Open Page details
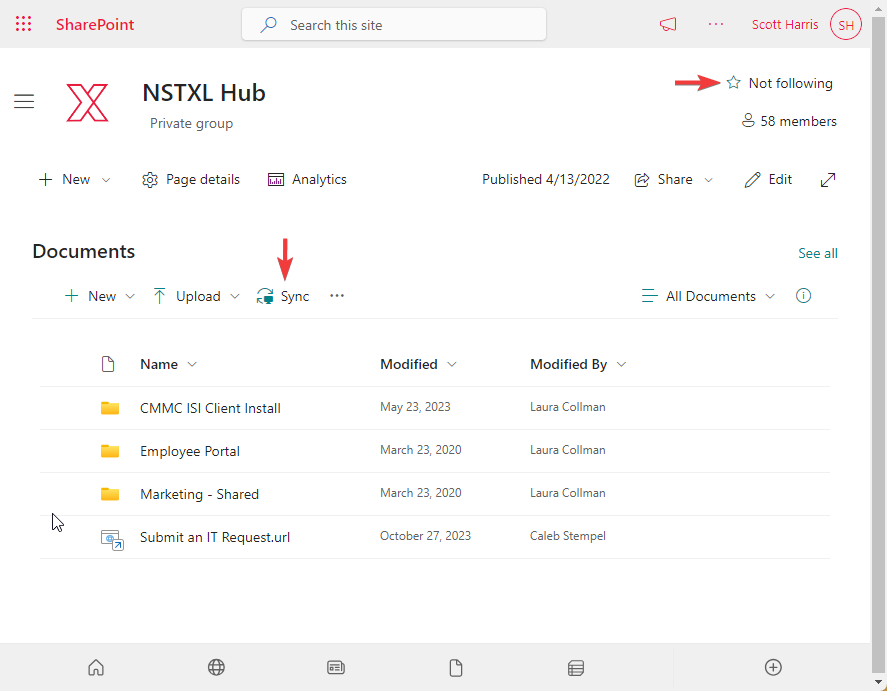The image size is (887, 691). tap(191, 179)
